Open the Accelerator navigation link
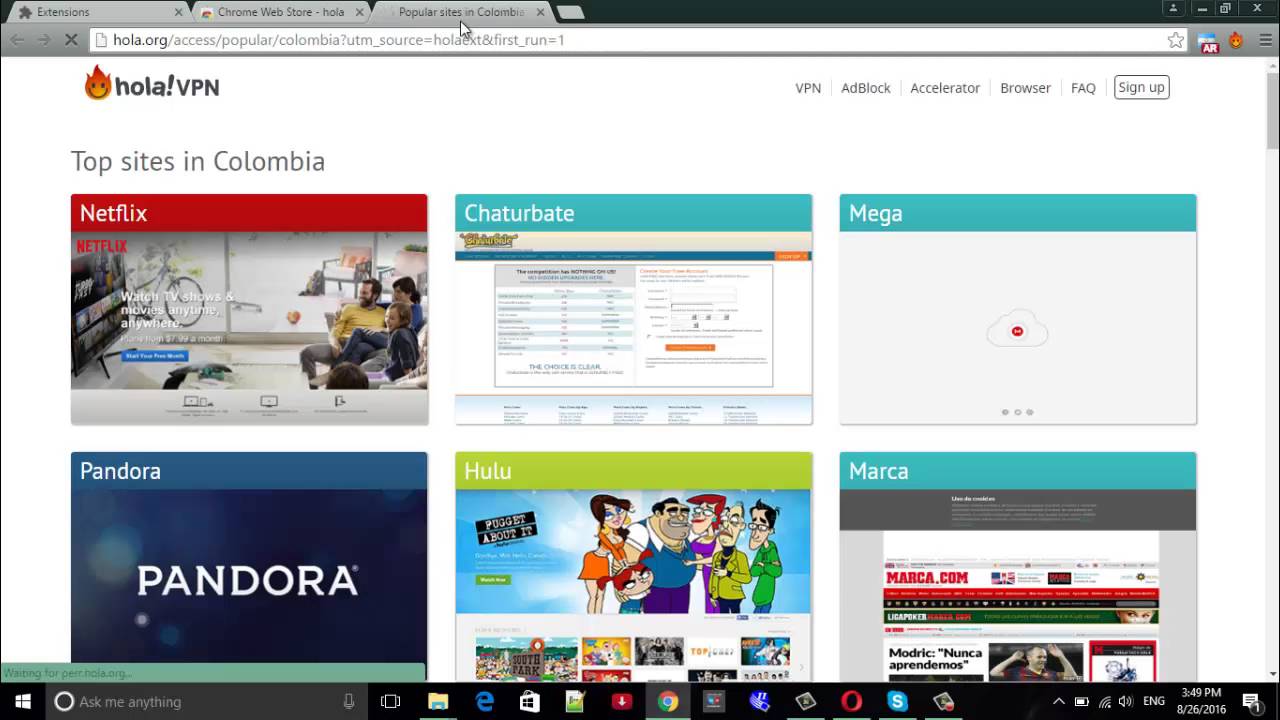1280x720 pixels. (945, 88)
